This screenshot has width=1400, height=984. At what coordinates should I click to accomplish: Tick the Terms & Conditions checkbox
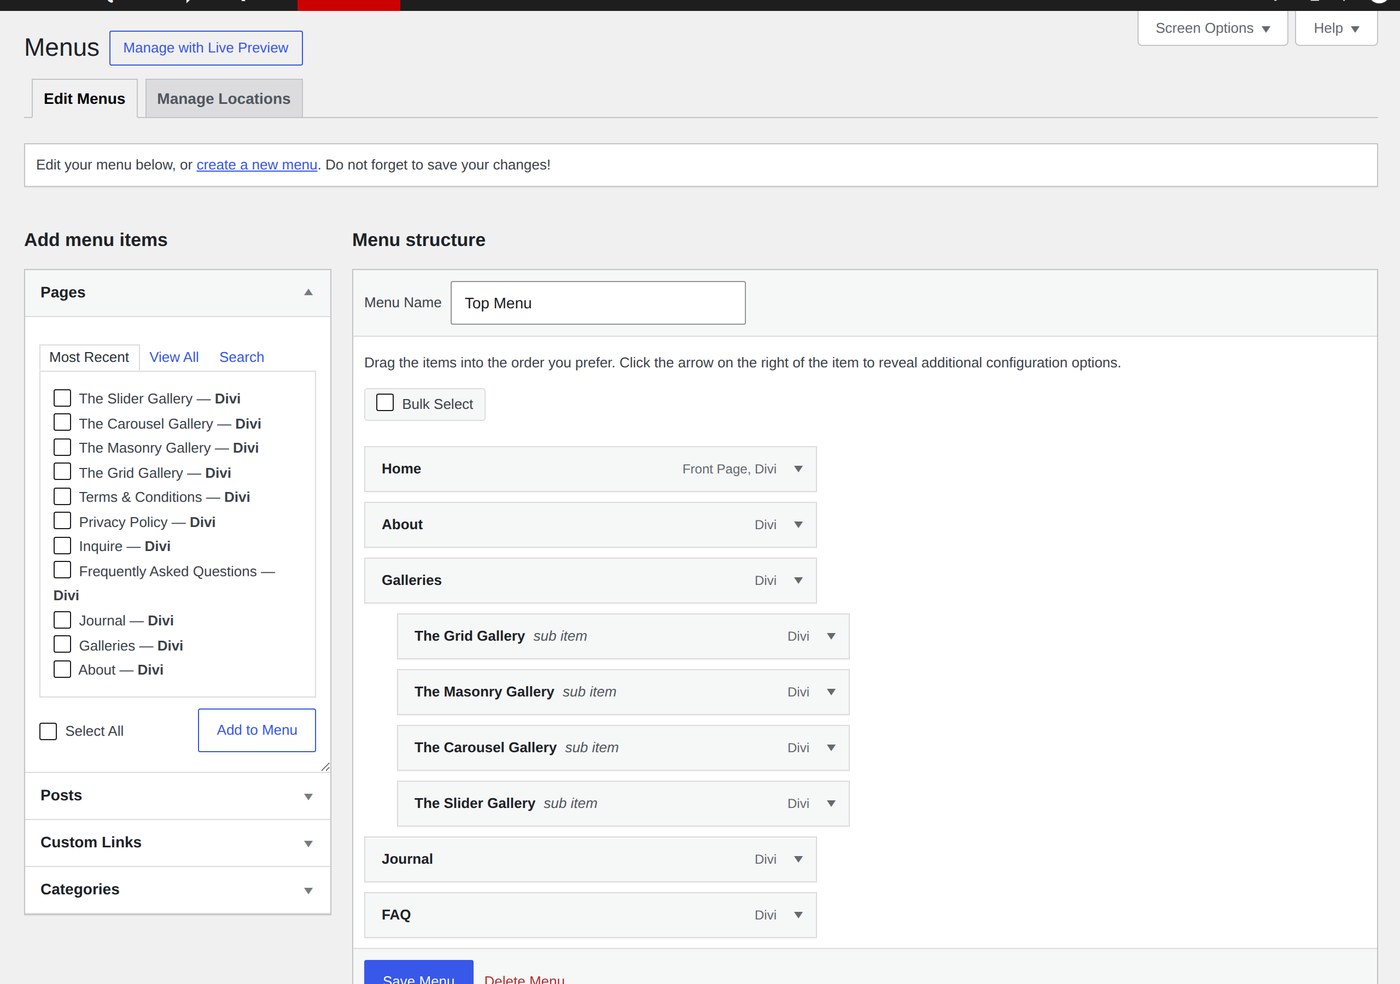62,496
